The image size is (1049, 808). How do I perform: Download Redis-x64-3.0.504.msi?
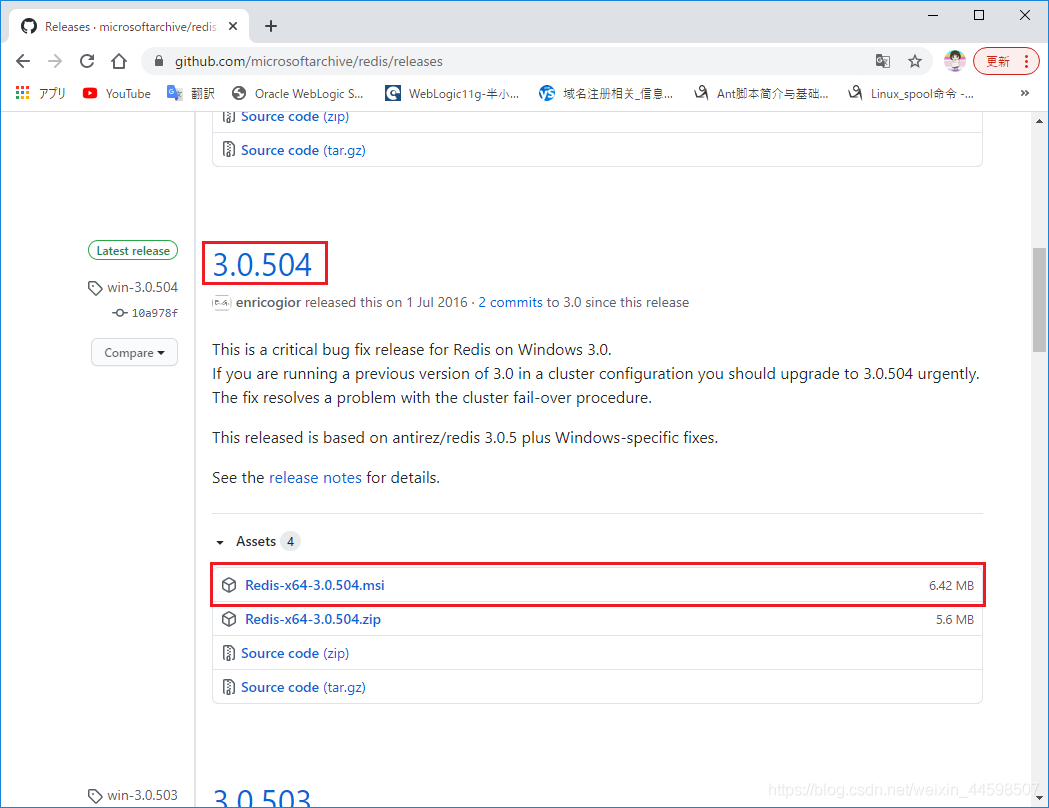[315, 585]
